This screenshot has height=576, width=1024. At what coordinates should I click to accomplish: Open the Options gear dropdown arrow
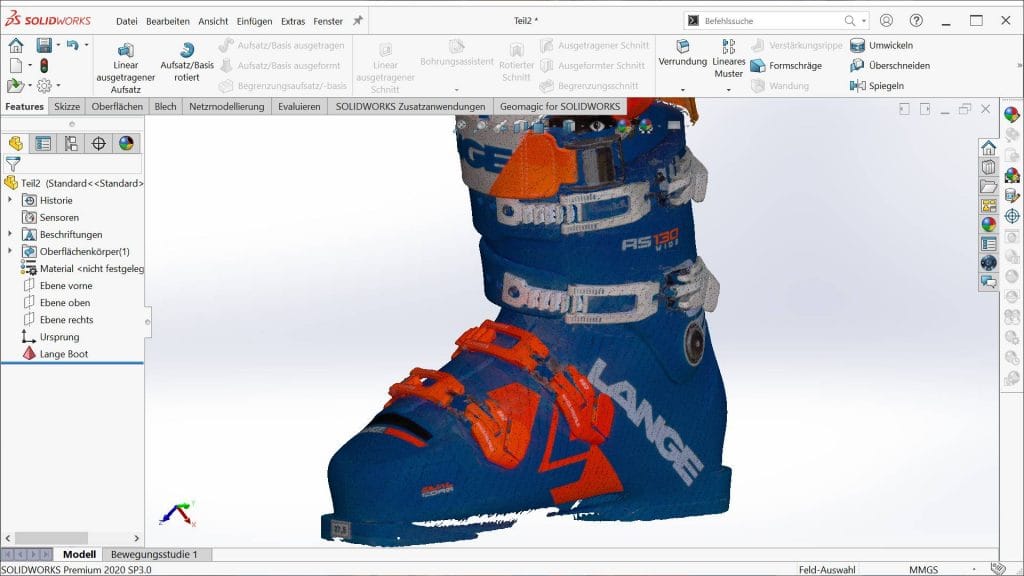[58, 85]
